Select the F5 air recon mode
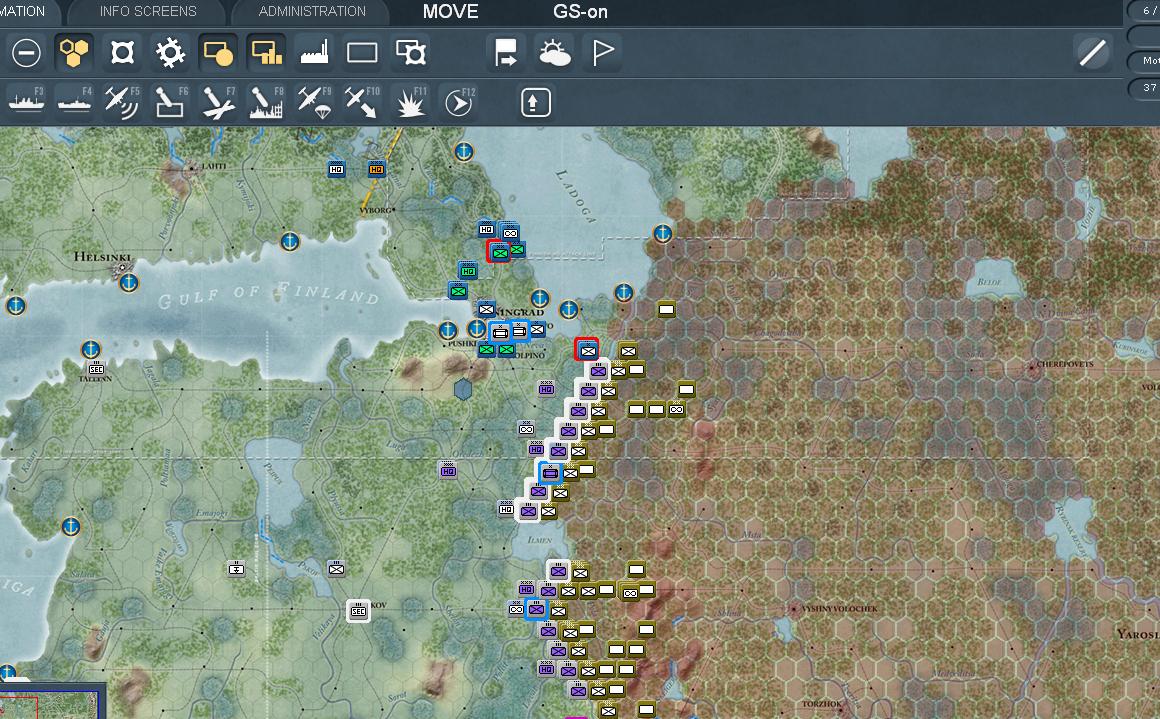The width and height of the screenshot is (1160, 719). [x=122, y=102]
